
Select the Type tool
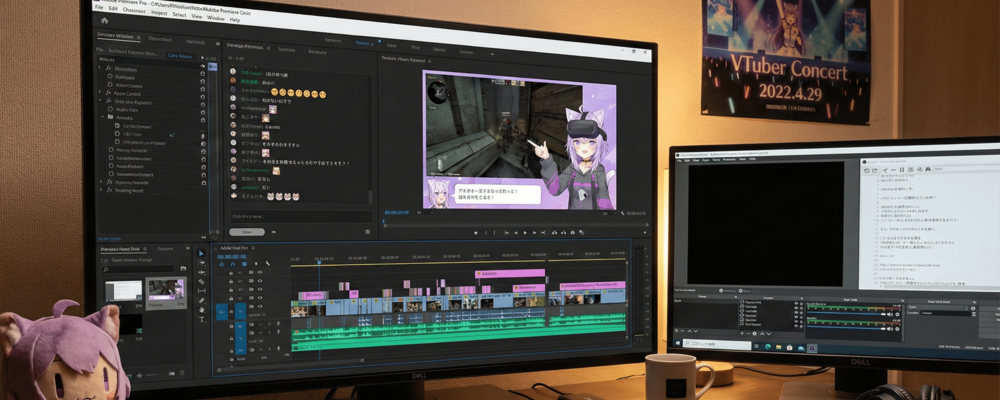click(202, 319)
